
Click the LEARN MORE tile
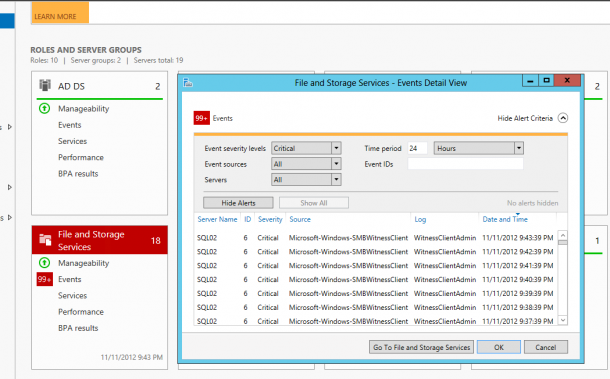pos(60,12)
